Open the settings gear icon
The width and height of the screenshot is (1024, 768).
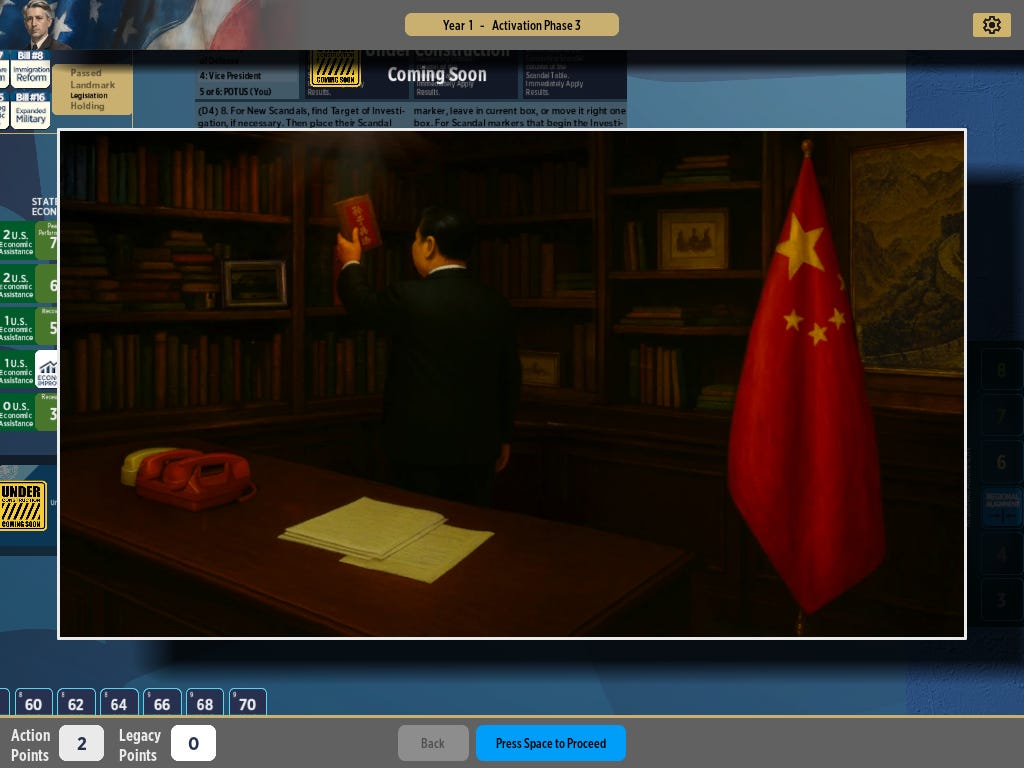(991, 25)
